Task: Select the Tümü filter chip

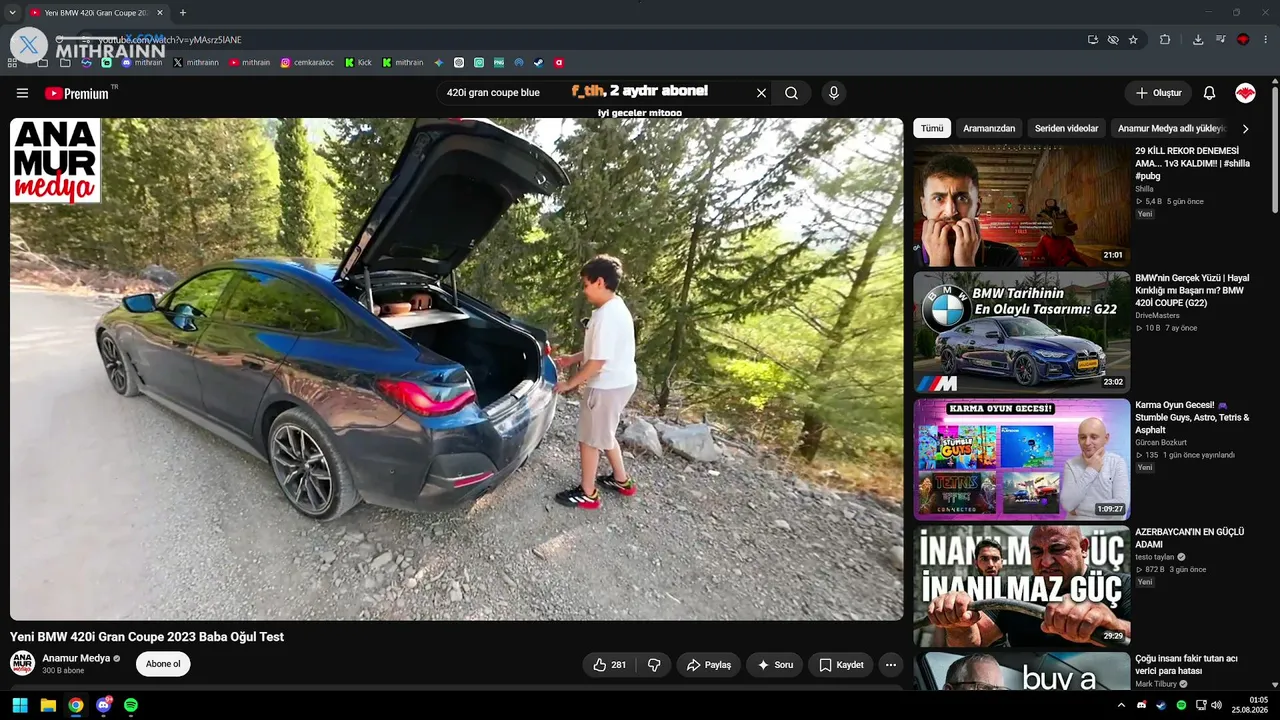Action: [932, 128]
